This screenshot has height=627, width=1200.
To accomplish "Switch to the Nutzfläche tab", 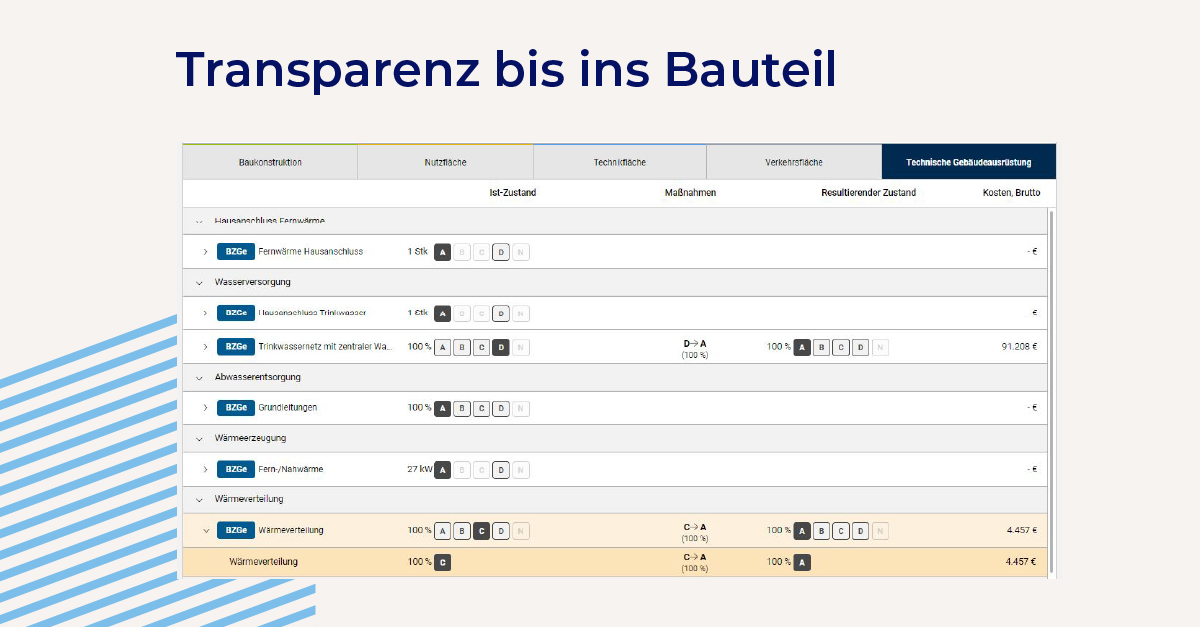I will [446, 162].
